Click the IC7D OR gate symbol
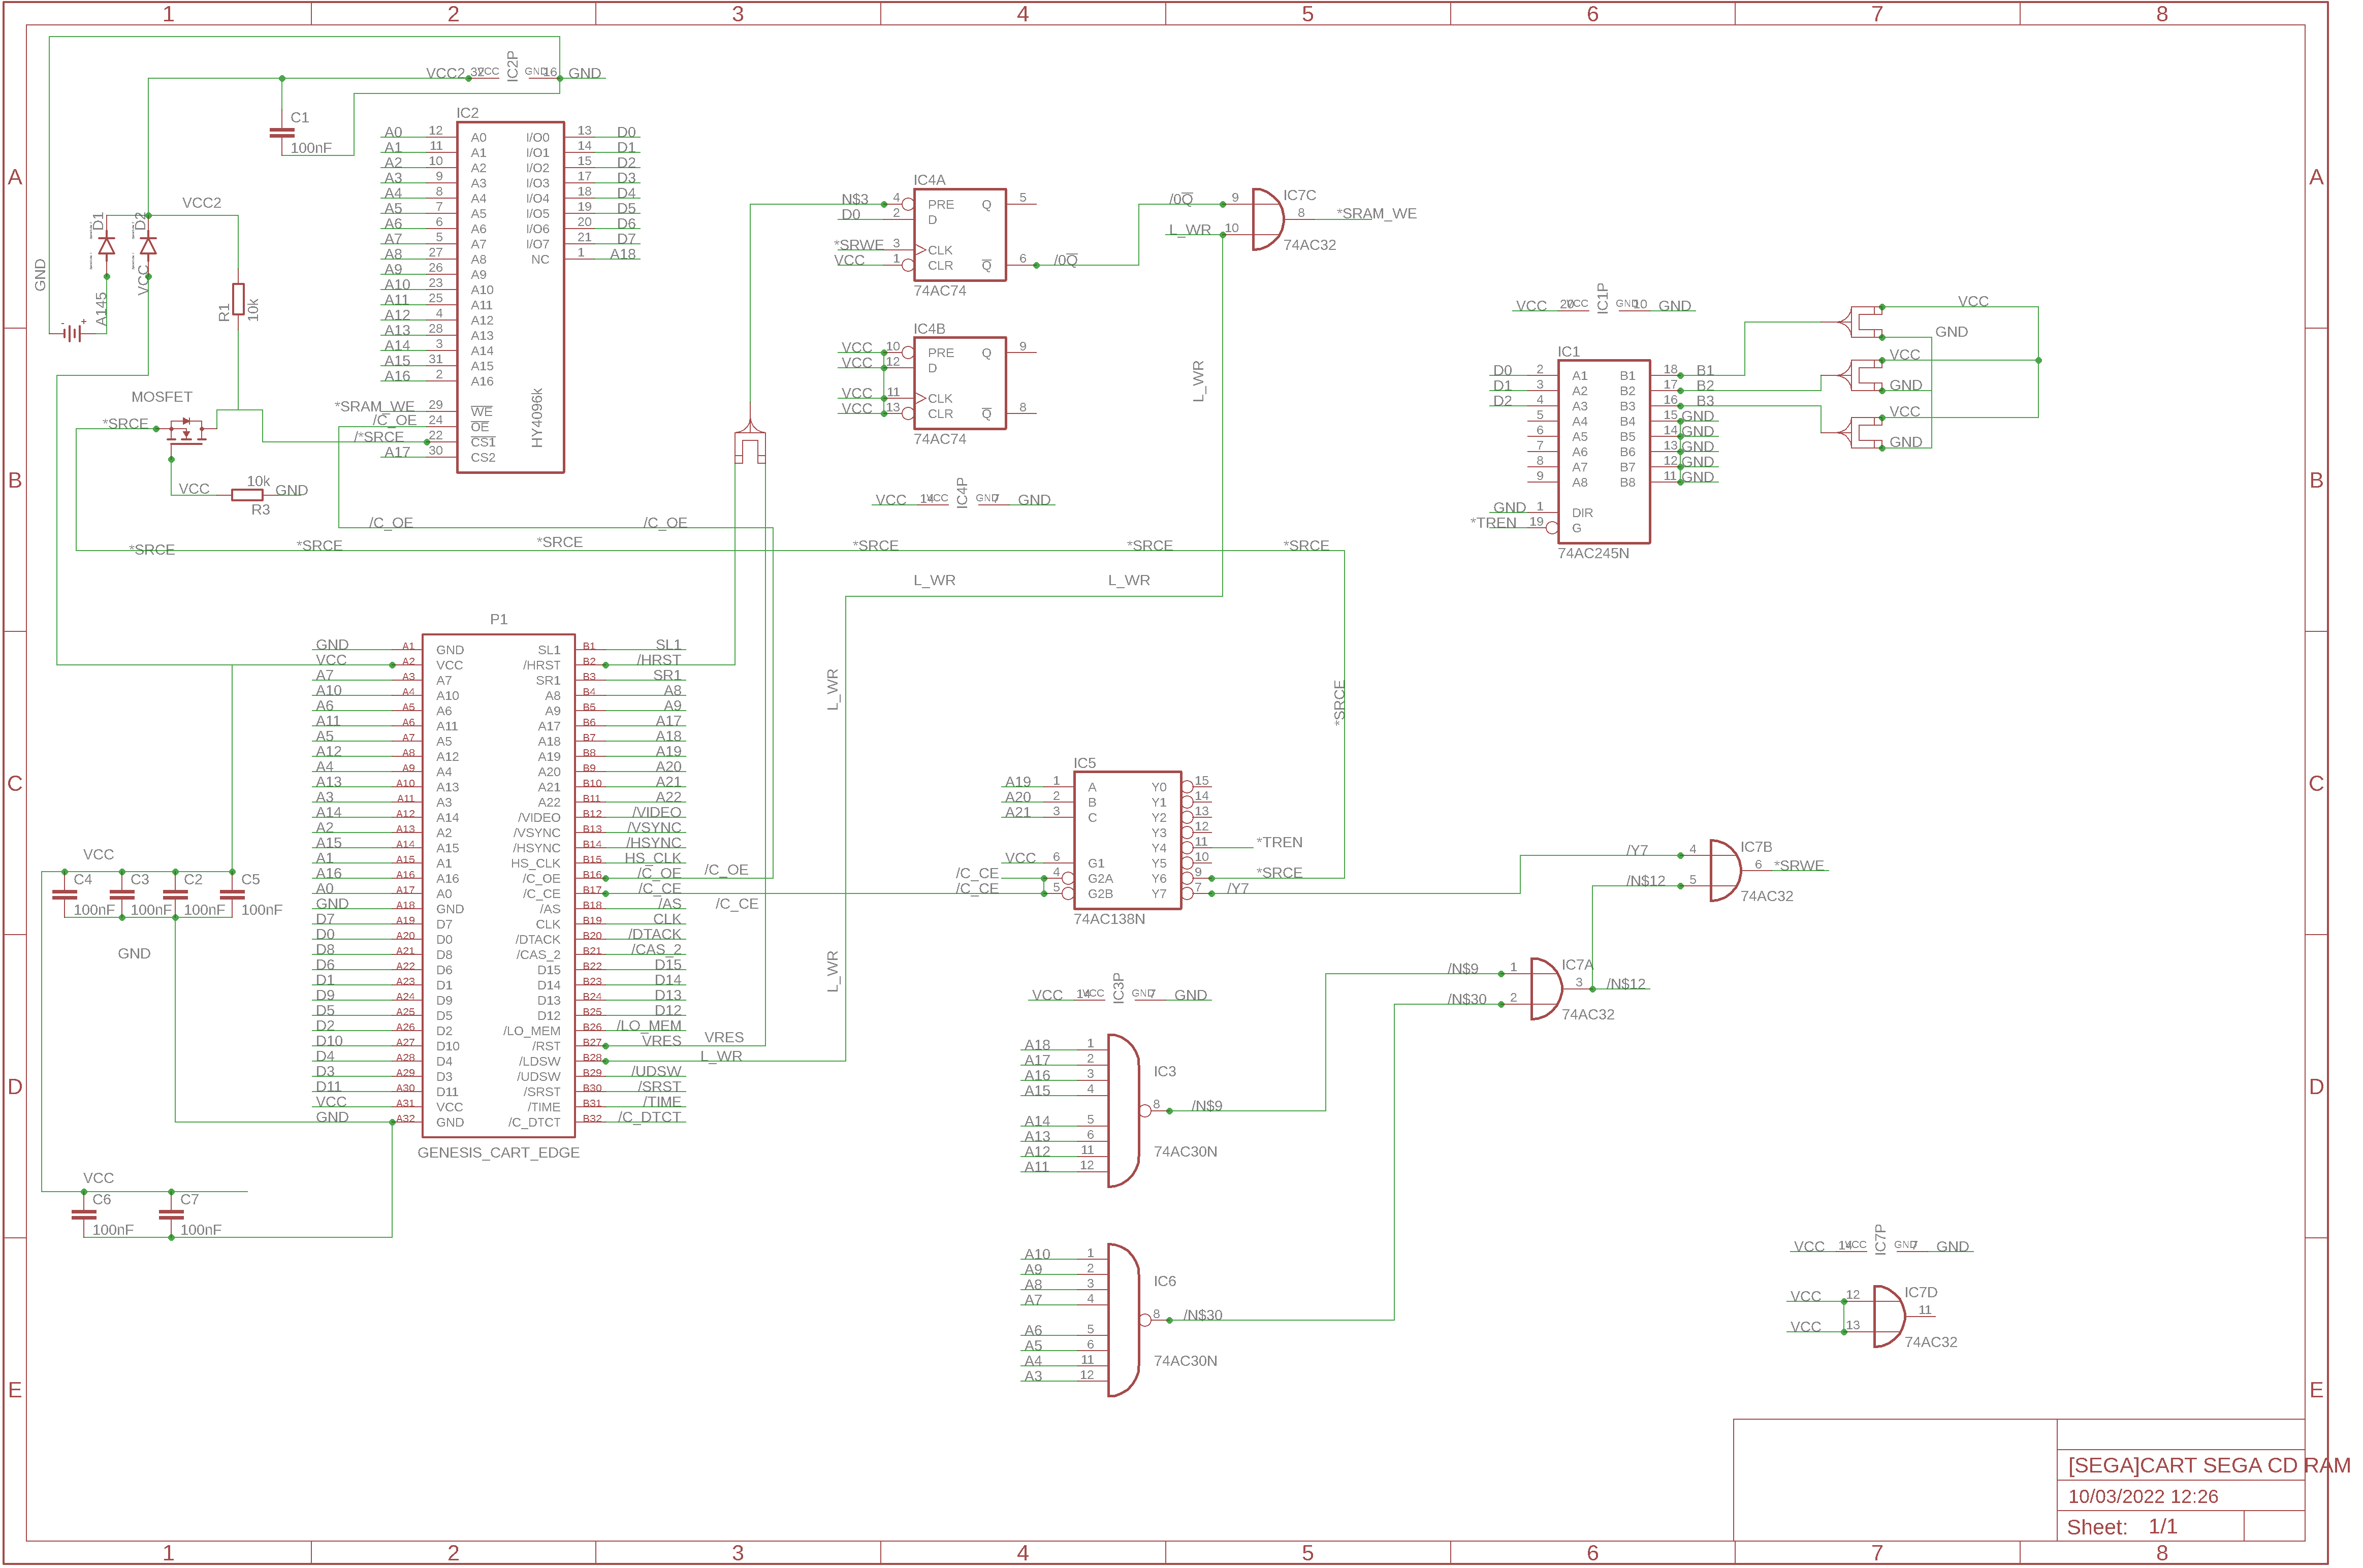 1888,1316
